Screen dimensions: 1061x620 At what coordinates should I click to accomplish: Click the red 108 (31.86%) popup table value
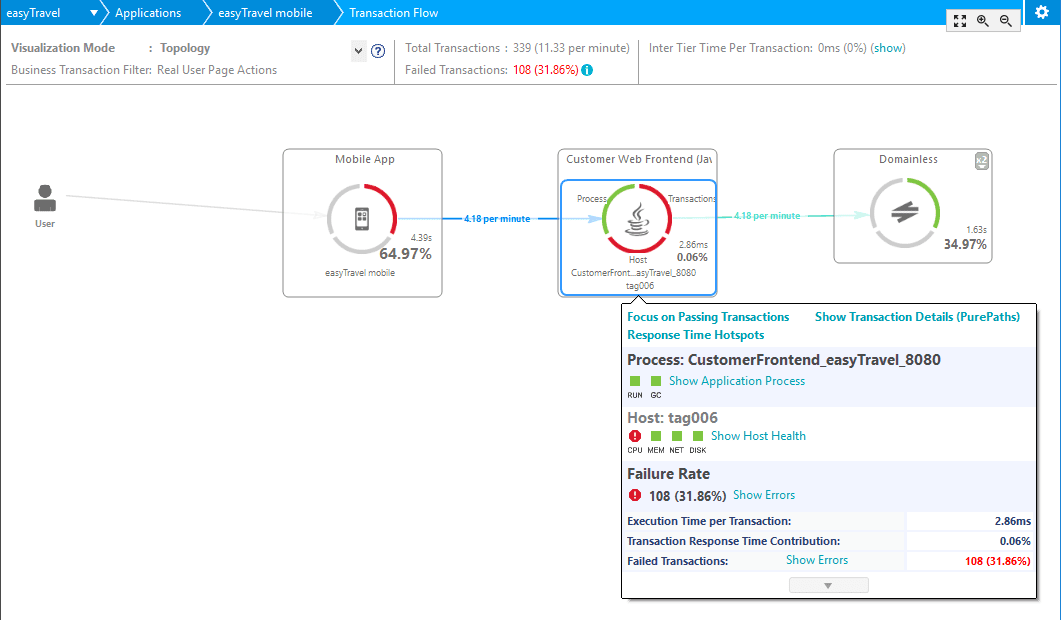997,561
